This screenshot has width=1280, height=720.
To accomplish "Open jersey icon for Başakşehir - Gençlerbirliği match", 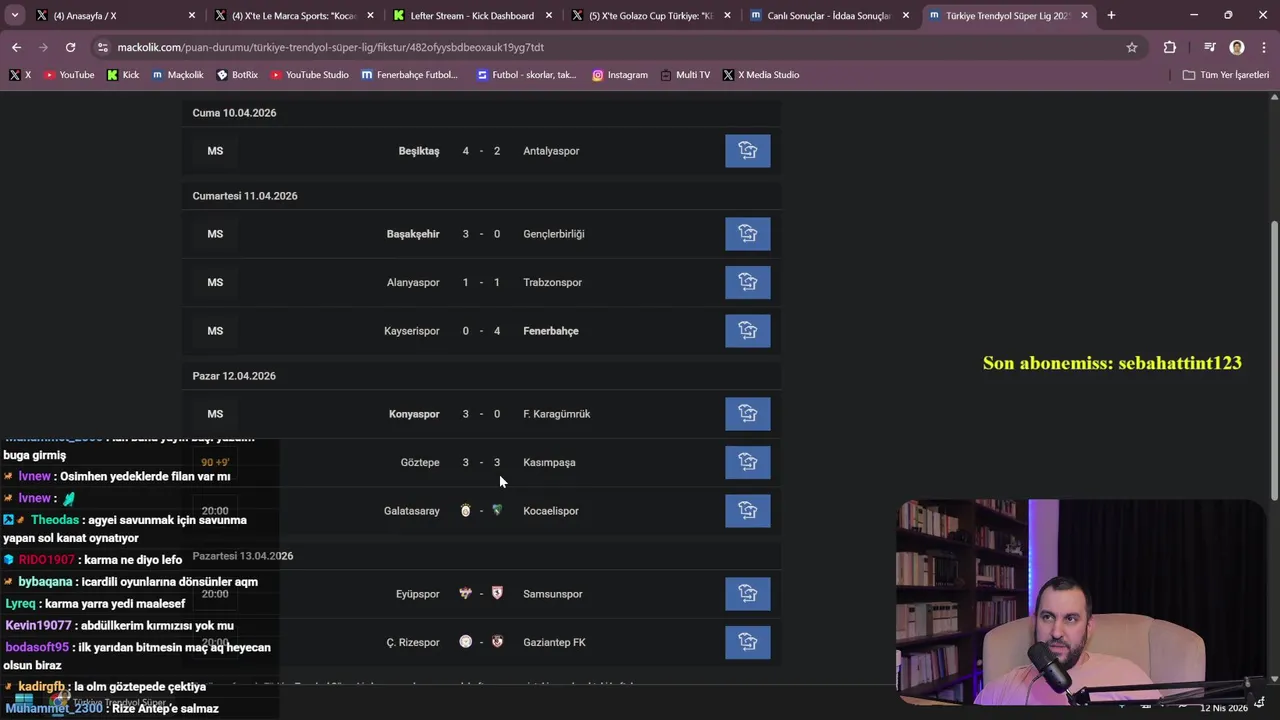I will coord(748,234).
